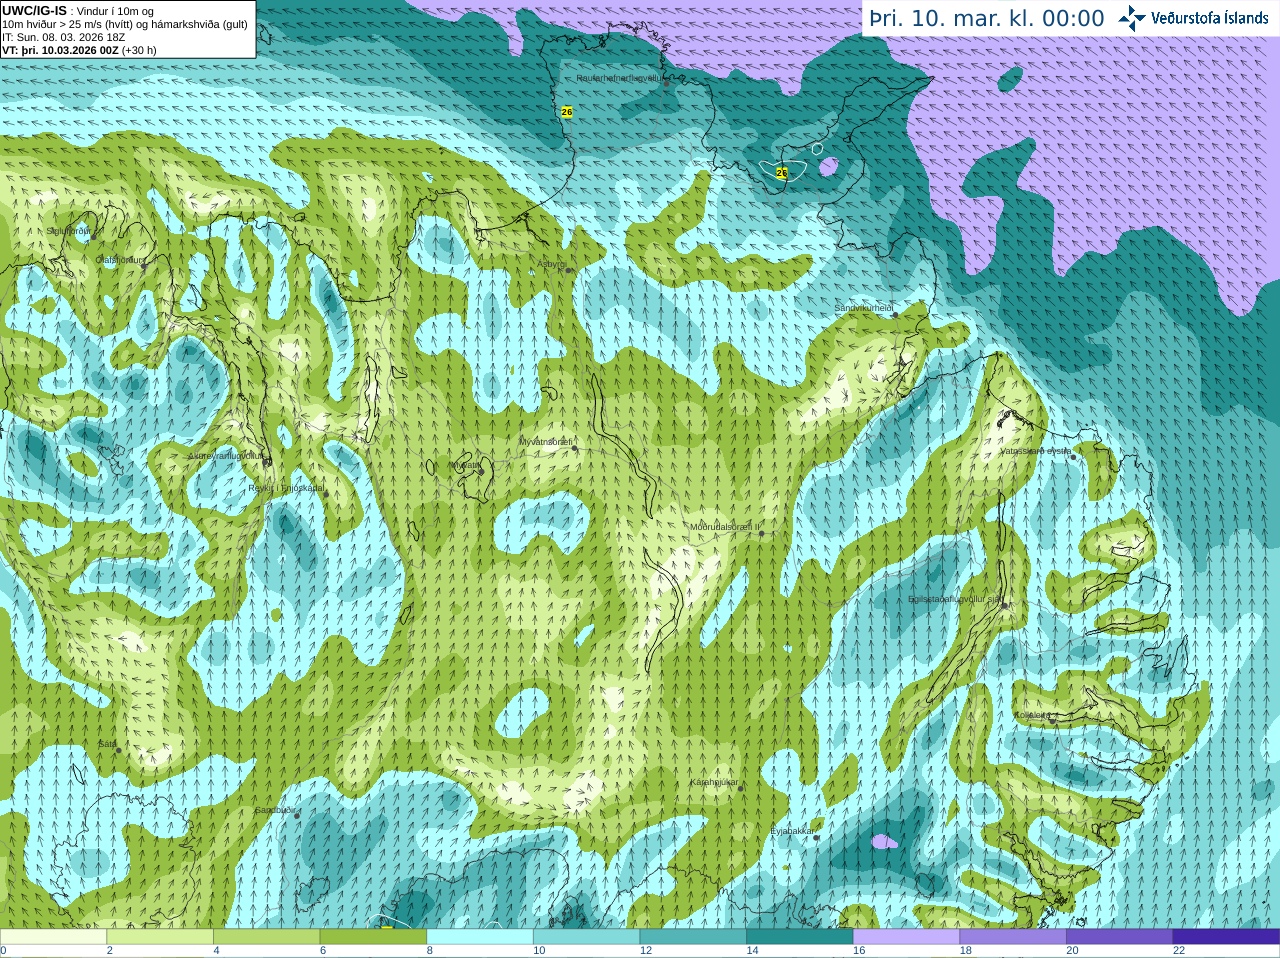Select the Akureyrarflugvöllur station label
This screenshot has height=958, width=1280.
click(x=227, y=456)
